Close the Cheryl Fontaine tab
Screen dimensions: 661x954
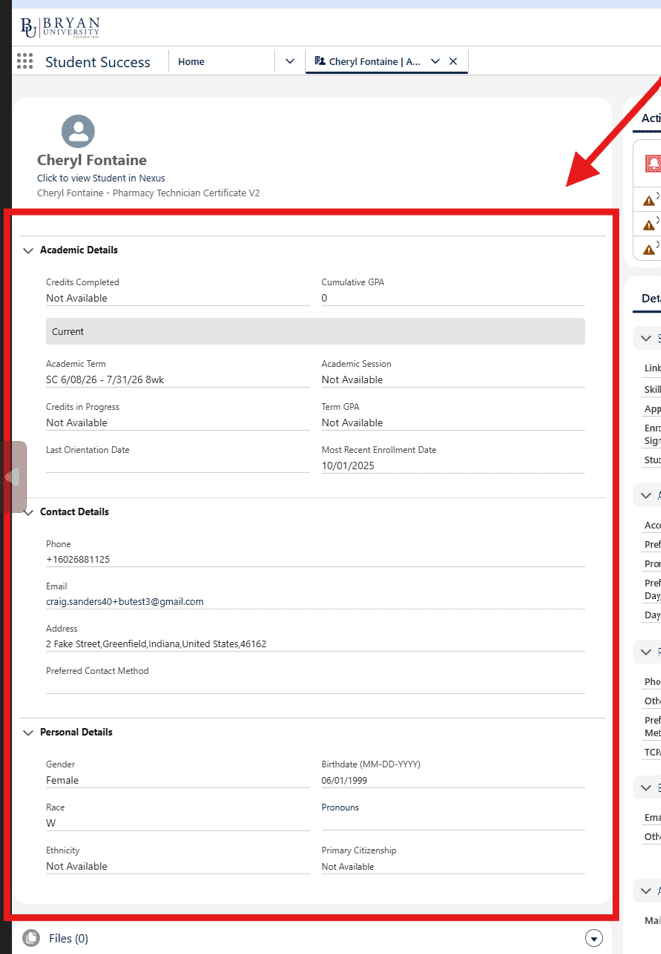(453, 61)
